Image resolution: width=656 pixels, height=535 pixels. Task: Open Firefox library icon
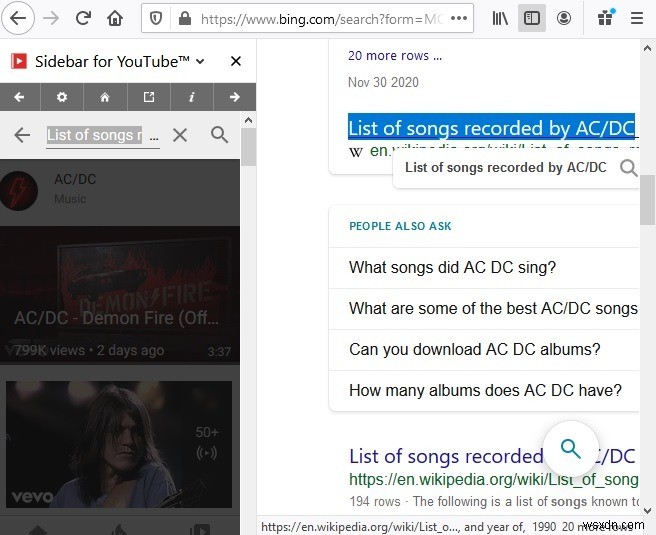[500, 18]
